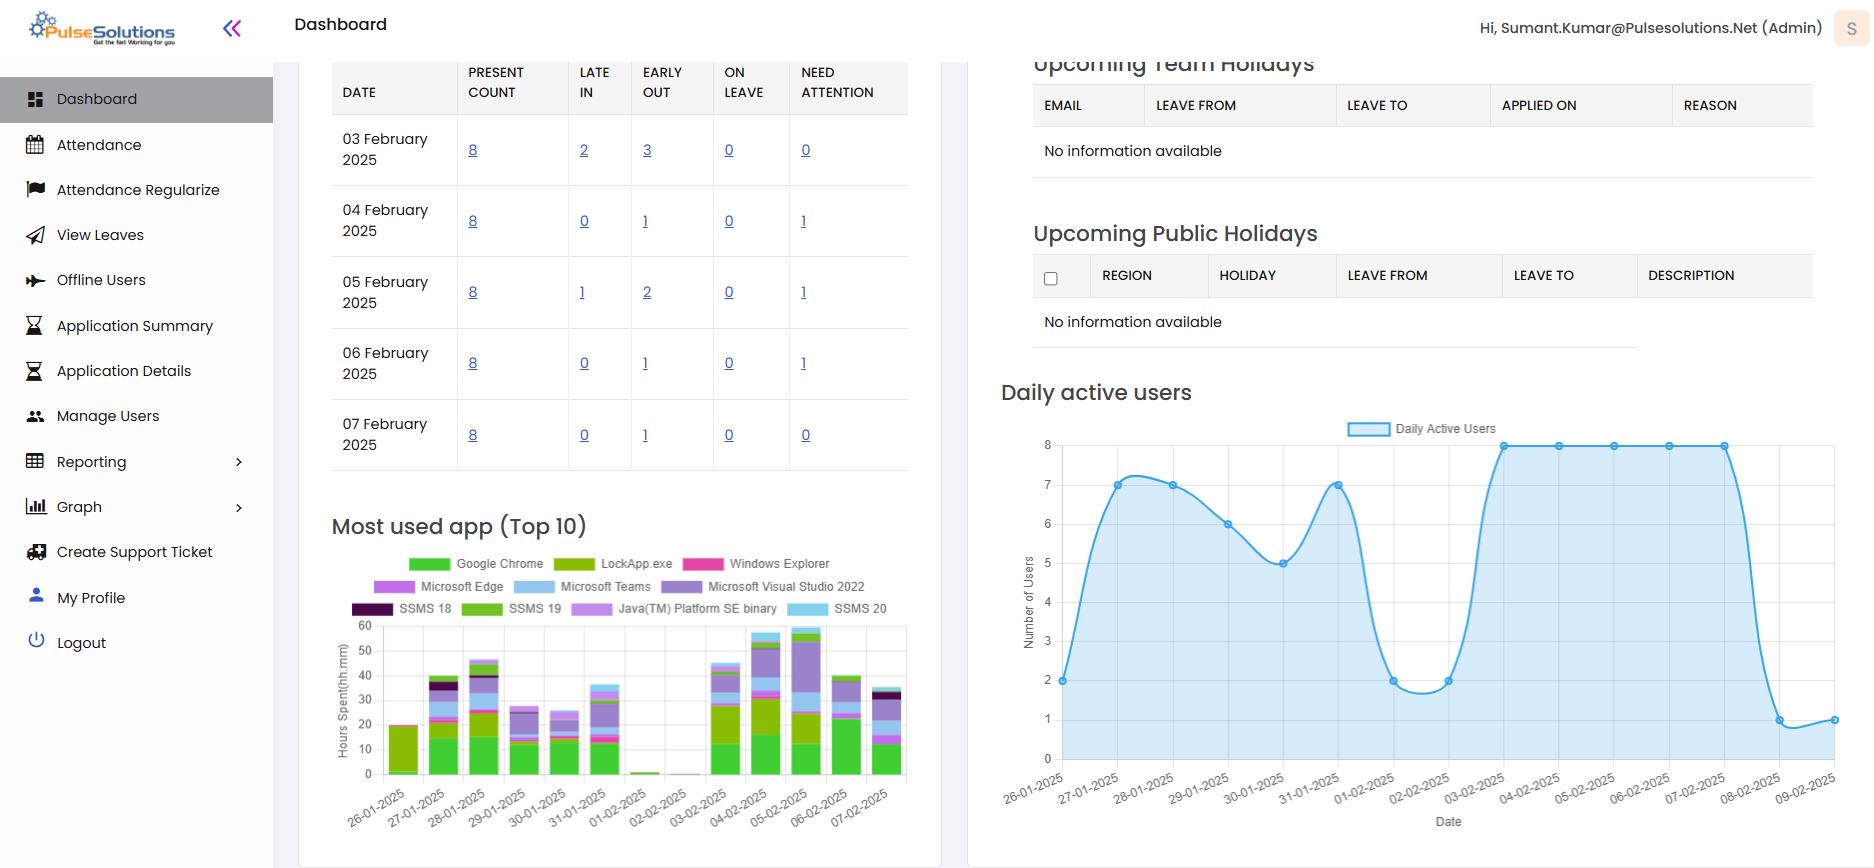Screen dimensions: 1874x868
Task: Tick the Upcoming Public Holidays header checkbox
Action: [x=1050, y=278]
